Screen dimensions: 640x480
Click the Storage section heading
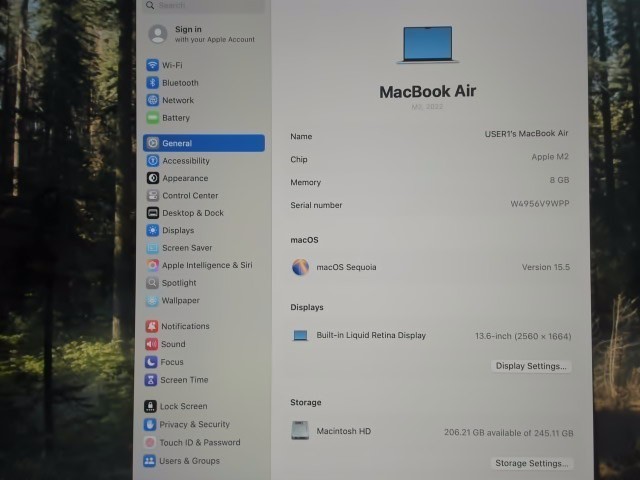coord(306,402)
